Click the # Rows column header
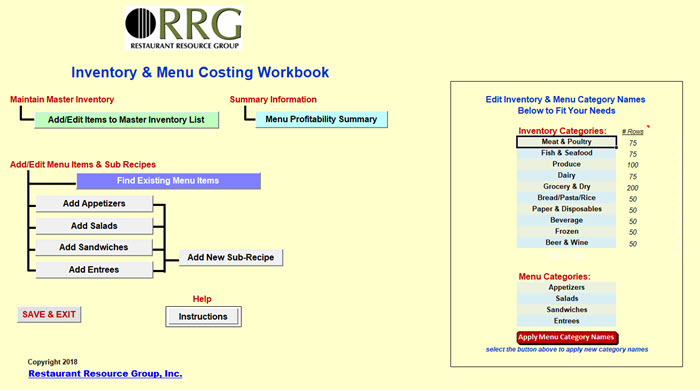 [x=633, y=132]
